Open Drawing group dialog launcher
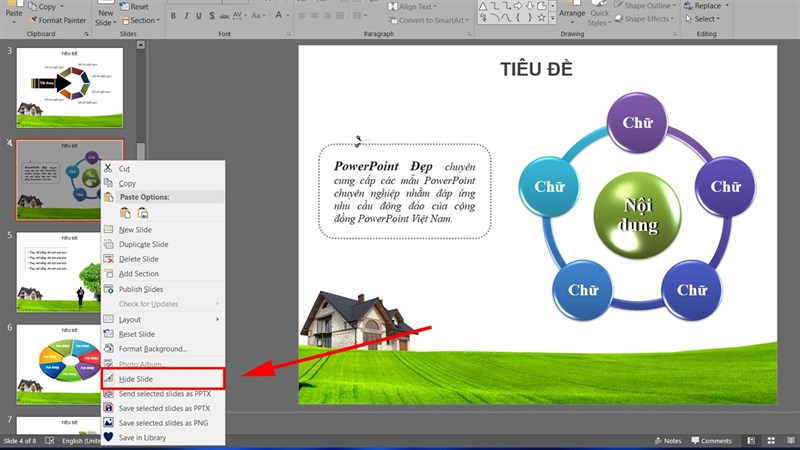The image size is (800, 450). (674, 34)
